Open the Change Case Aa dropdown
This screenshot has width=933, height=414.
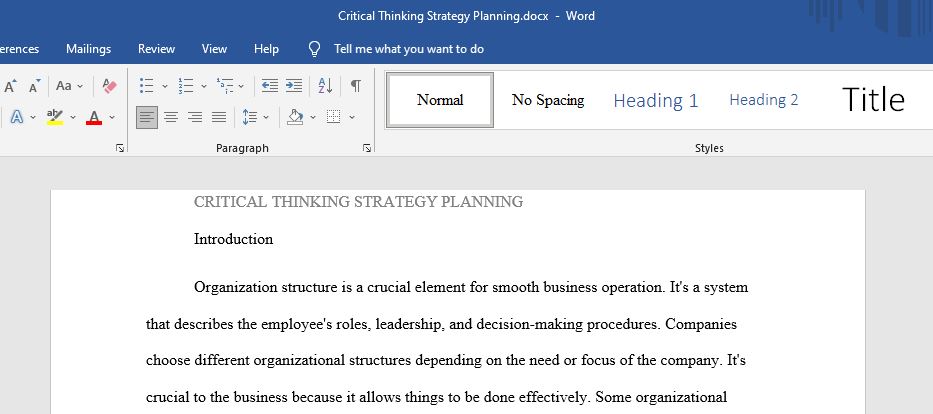pos(70,86)
